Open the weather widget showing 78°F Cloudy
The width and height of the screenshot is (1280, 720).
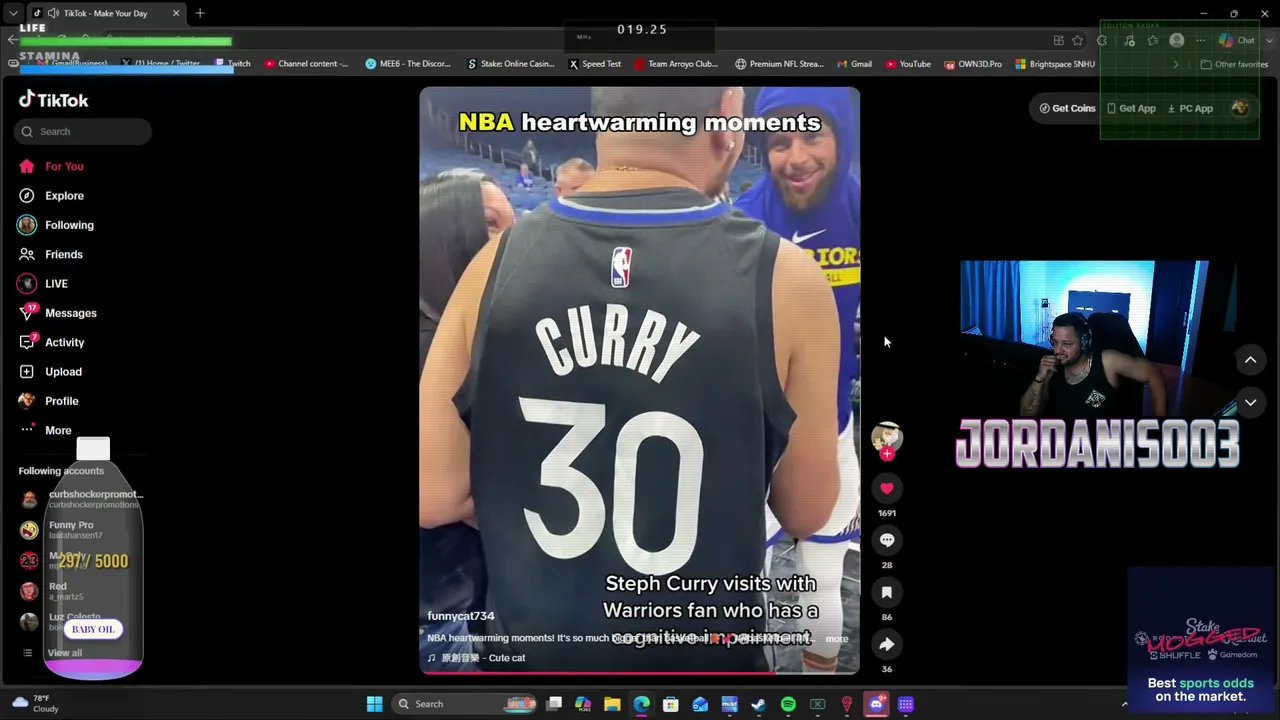pyautogui.click(x=36, y=704)
